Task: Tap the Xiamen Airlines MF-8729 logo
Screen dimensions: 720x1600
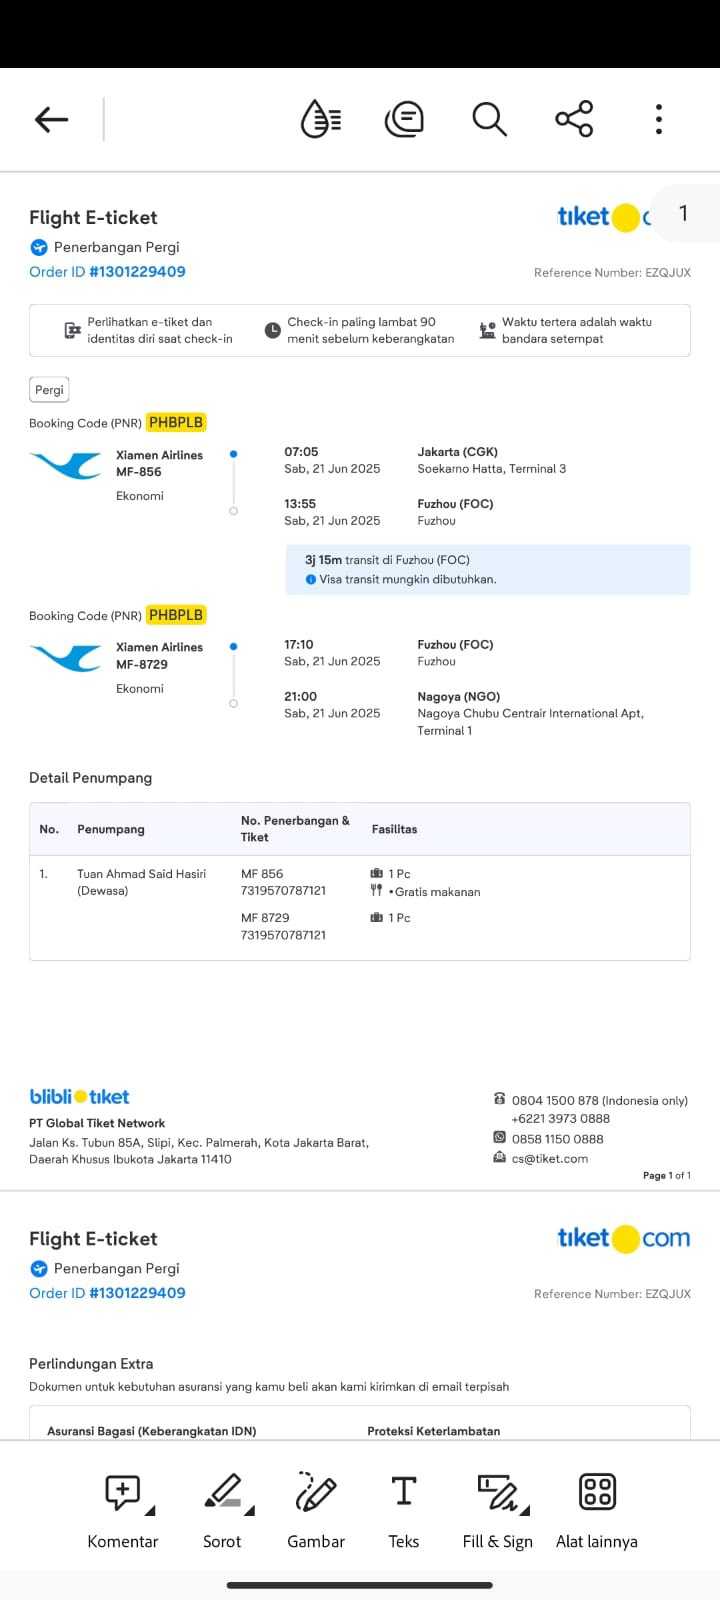Action: coord(65,657)
